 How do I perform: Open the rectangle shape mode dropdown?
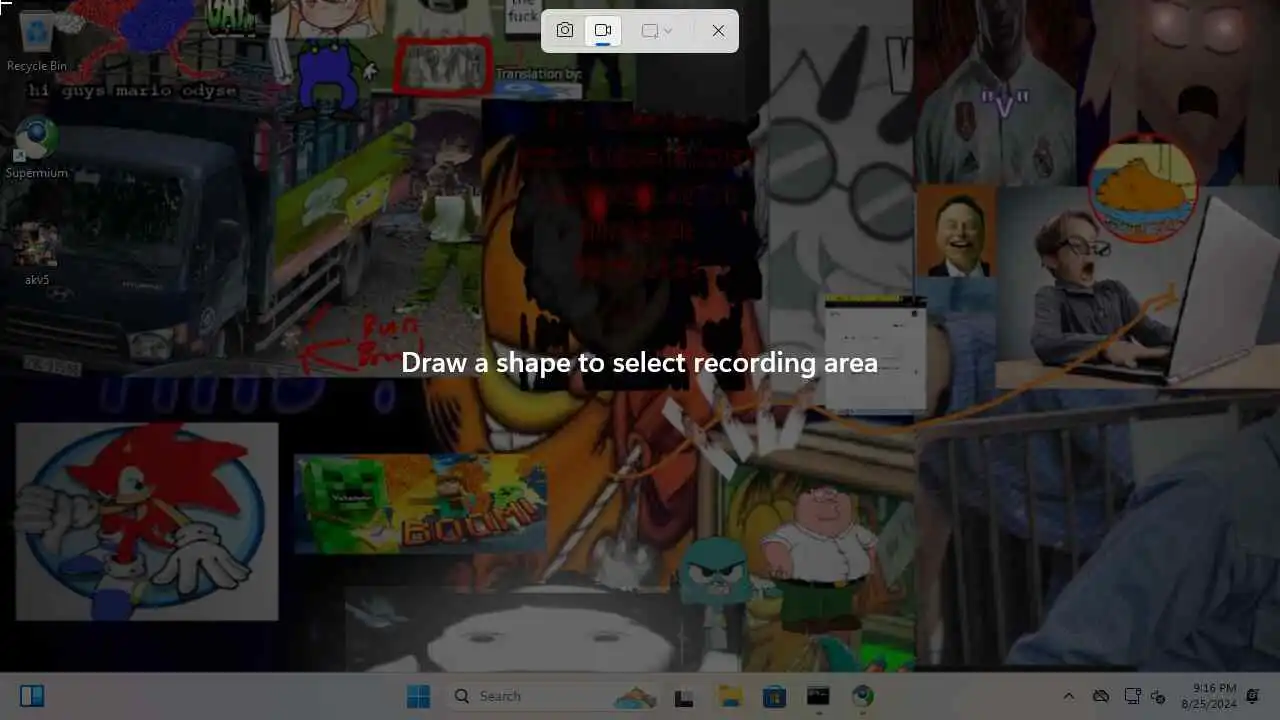(657, 31)
